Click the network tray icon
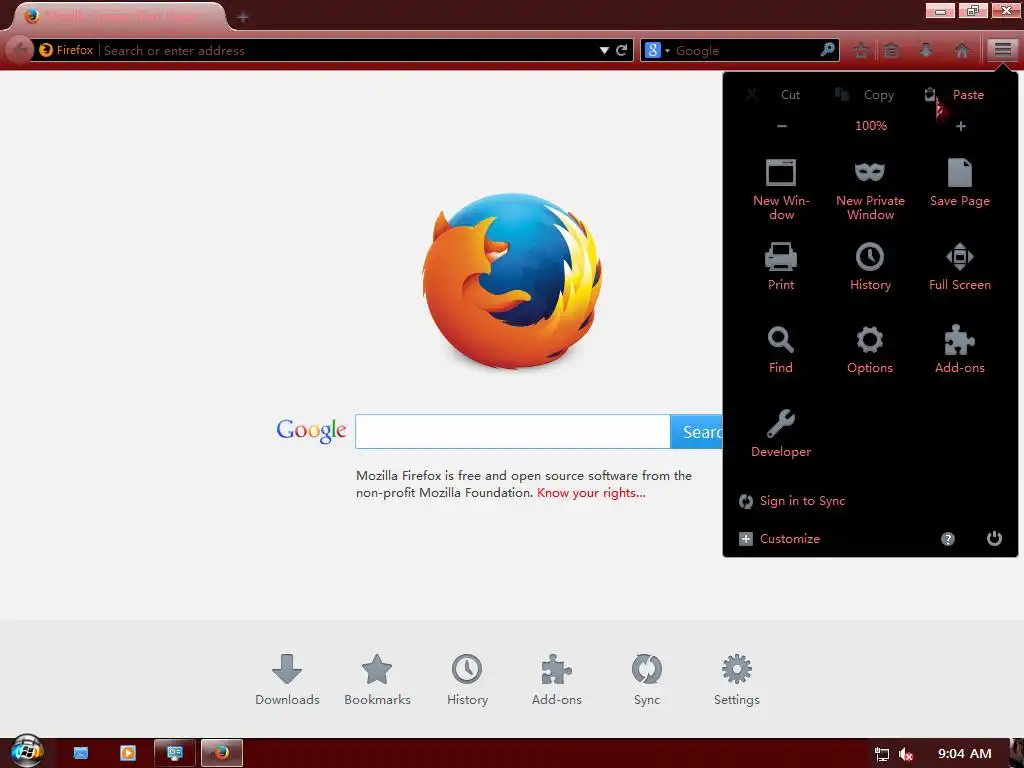 [882, 754]
